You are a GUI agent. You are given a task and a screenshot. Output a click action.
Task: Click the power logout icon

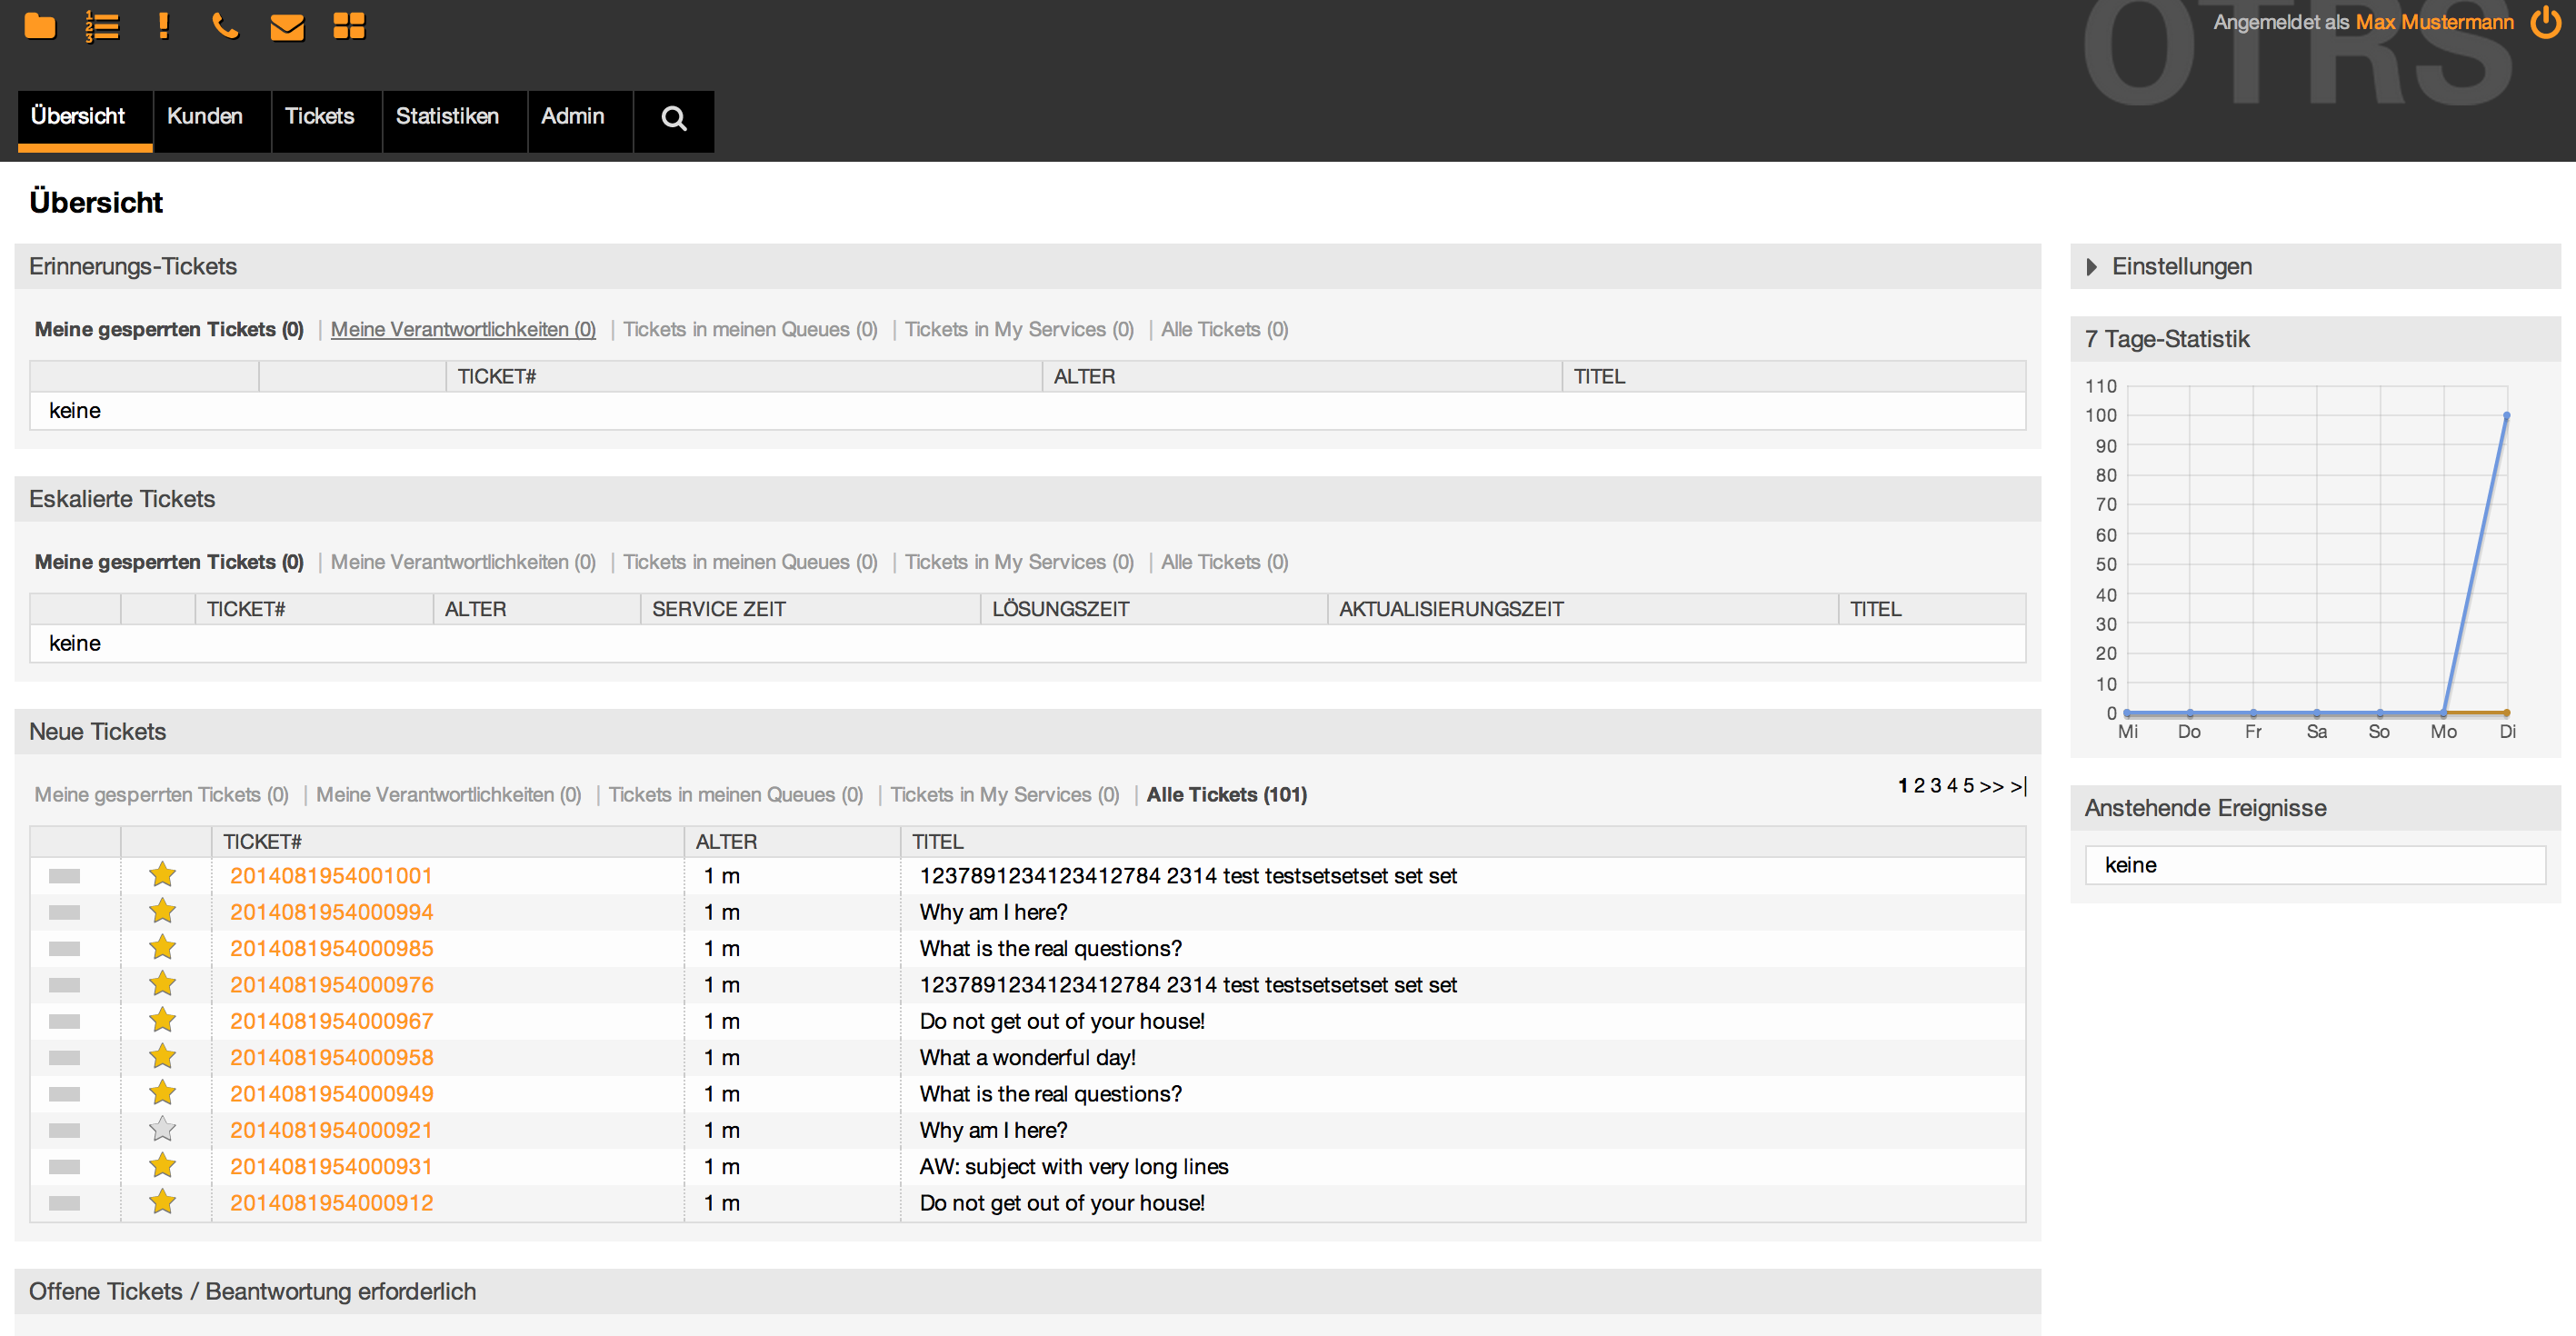tap(2545, 22)
